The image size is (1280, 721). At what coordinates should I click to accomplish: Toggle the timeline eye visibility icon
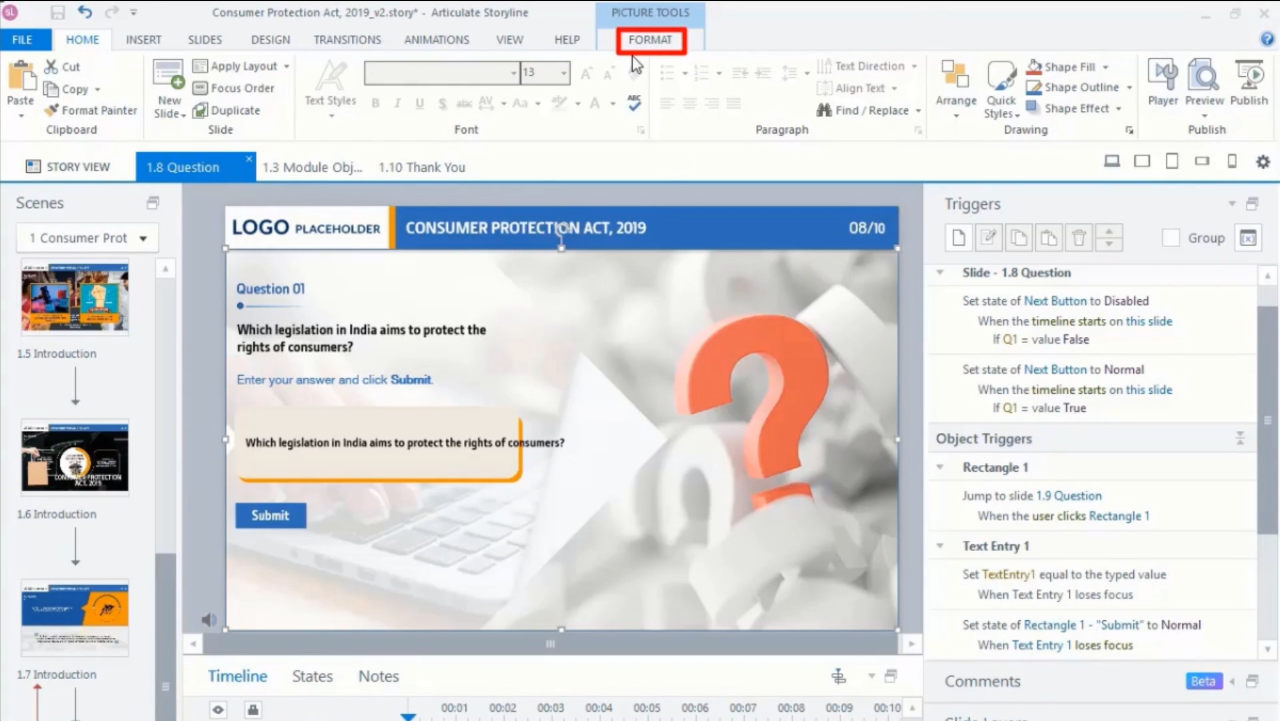click(x=218, y=709)
